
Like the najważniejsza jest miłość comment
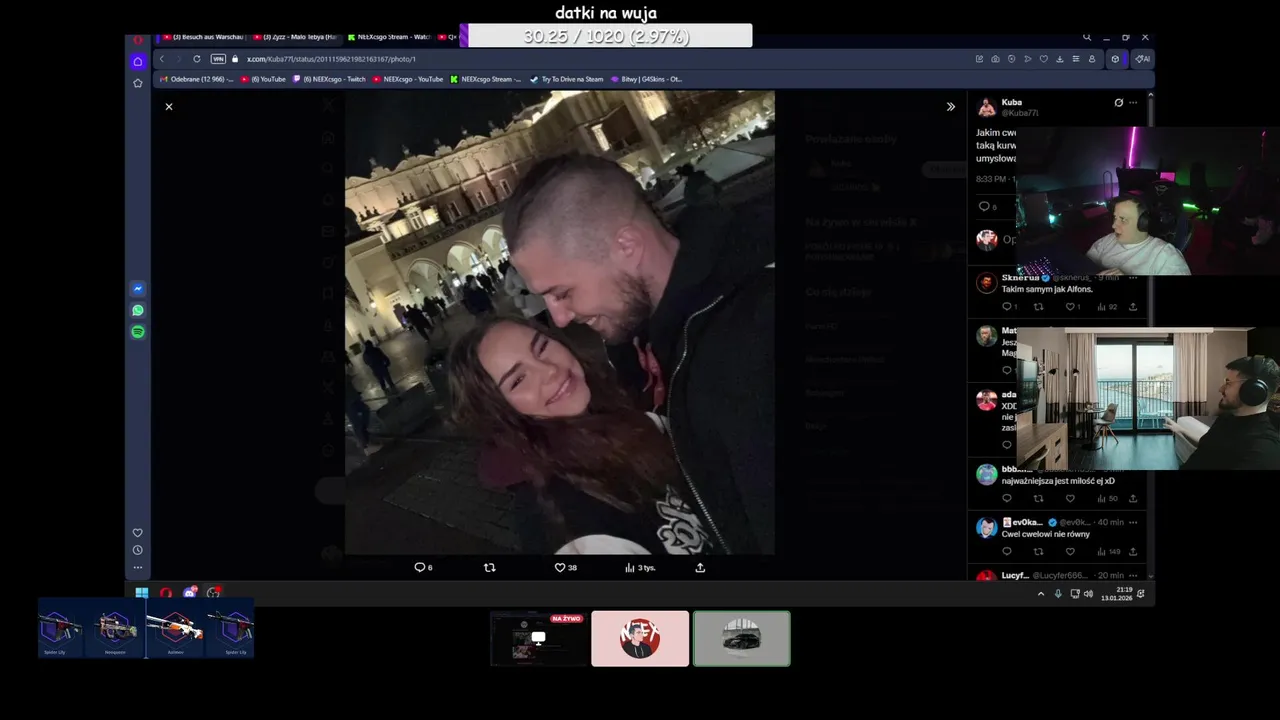[1070, 498]
